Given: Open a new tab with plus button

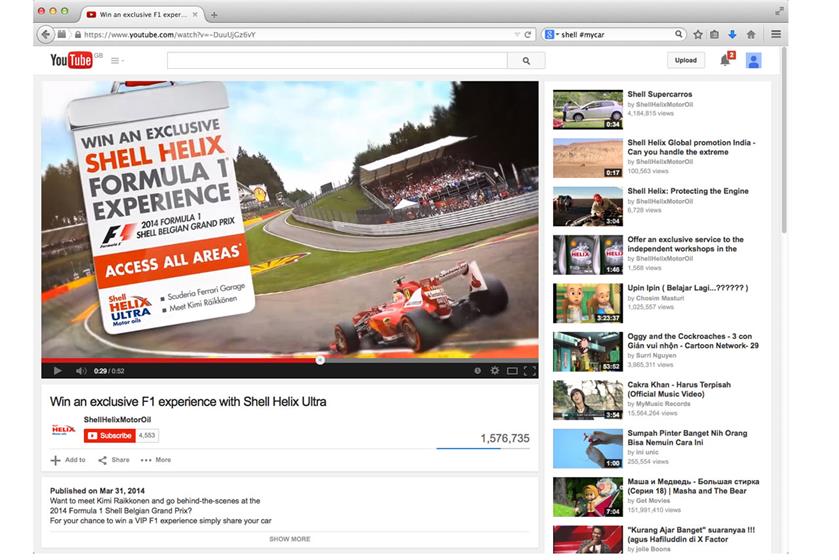Looking at the screenshot, I should click(214, 14).
